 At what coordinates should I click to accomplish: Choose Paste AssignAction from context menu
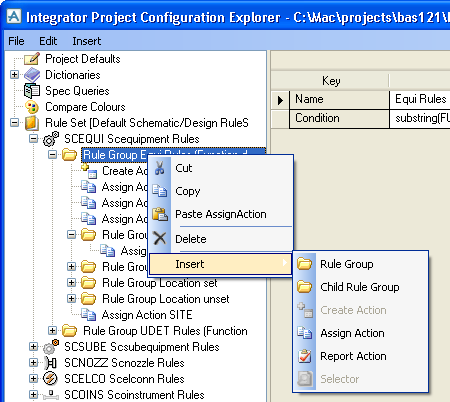click(x=221, y=214)
